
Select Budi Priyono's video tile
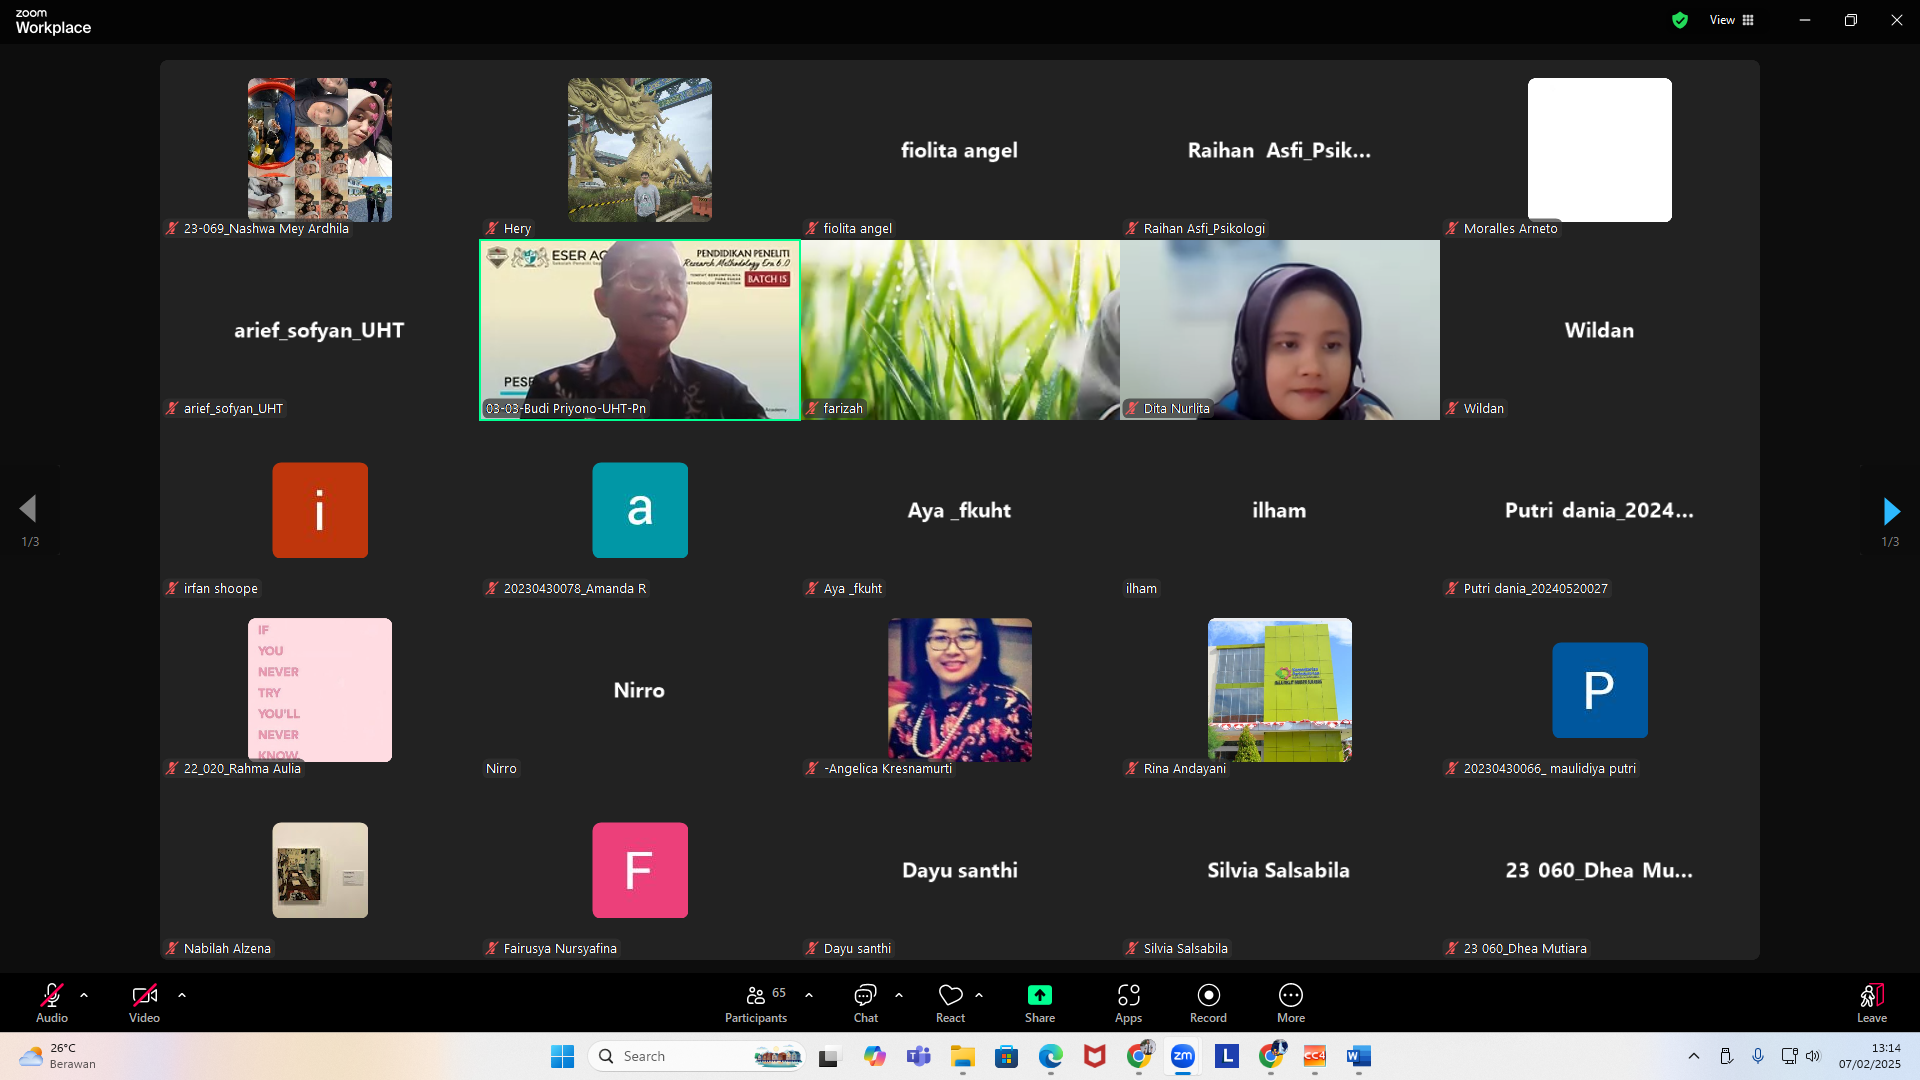640,330
